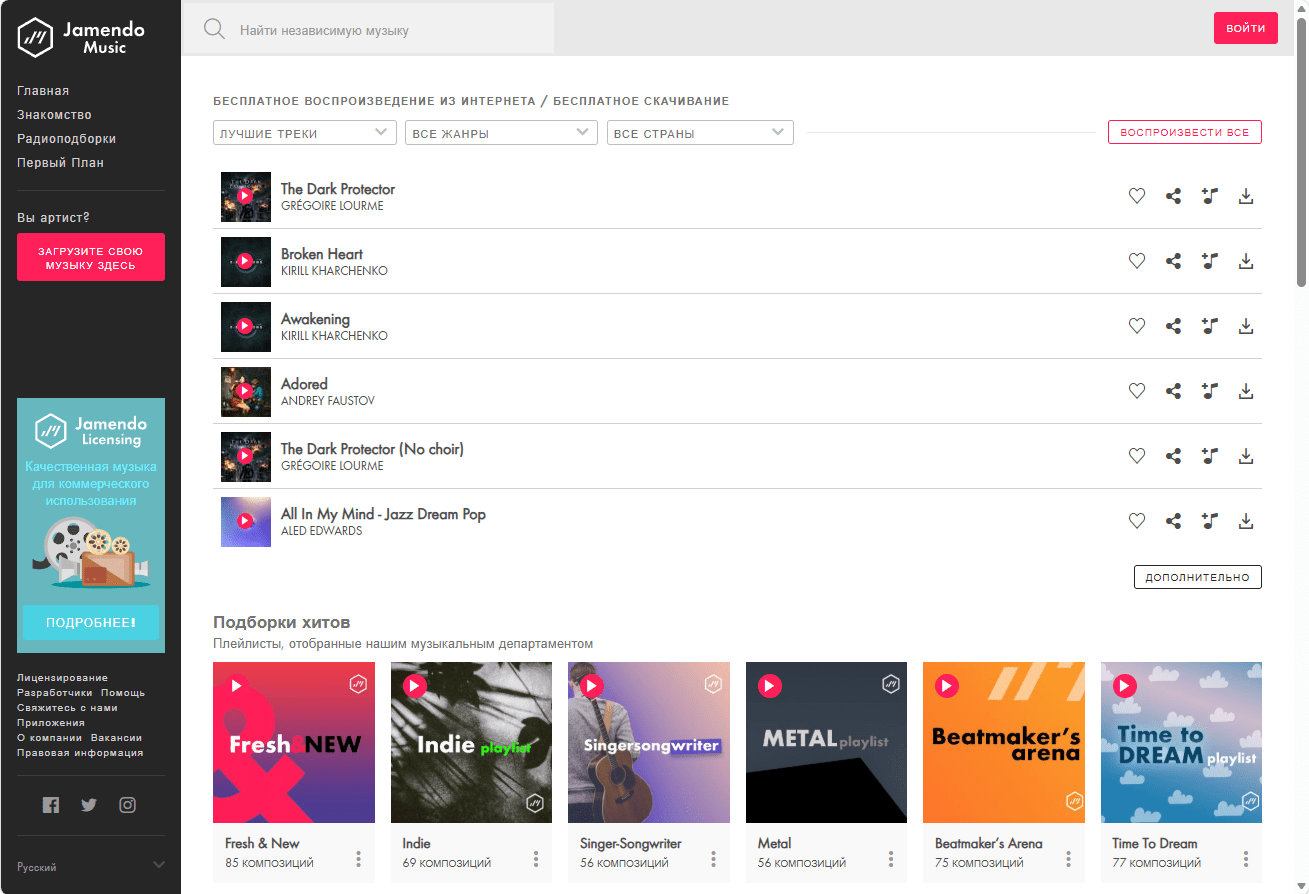Share All In My Mind - Jazz Dream Pop
This screenshot has width=1309, height=894.
1173,521
